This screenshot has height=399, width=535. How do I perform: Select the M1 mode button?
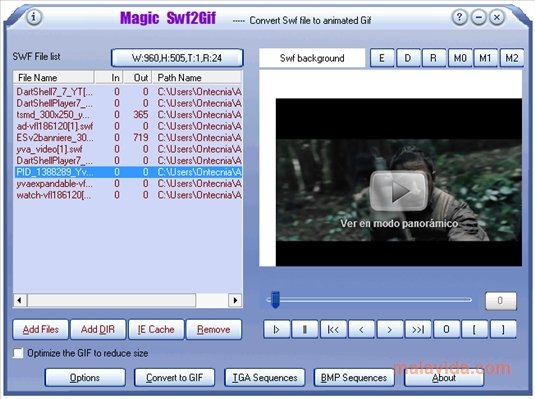click(x=486, y=58)
